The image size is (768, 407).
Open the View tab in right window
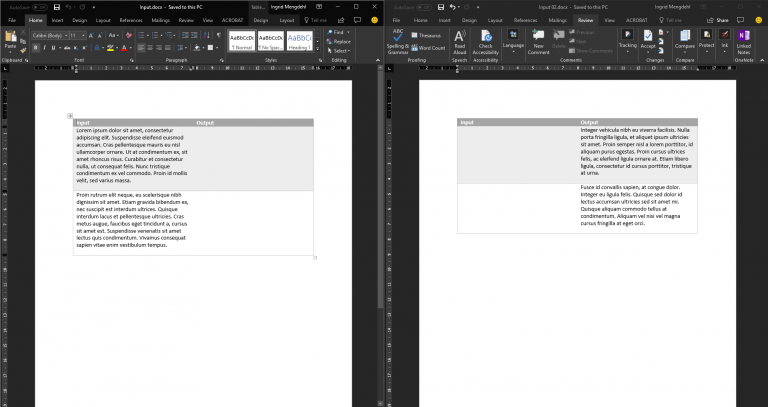click(x=608, y=19)
